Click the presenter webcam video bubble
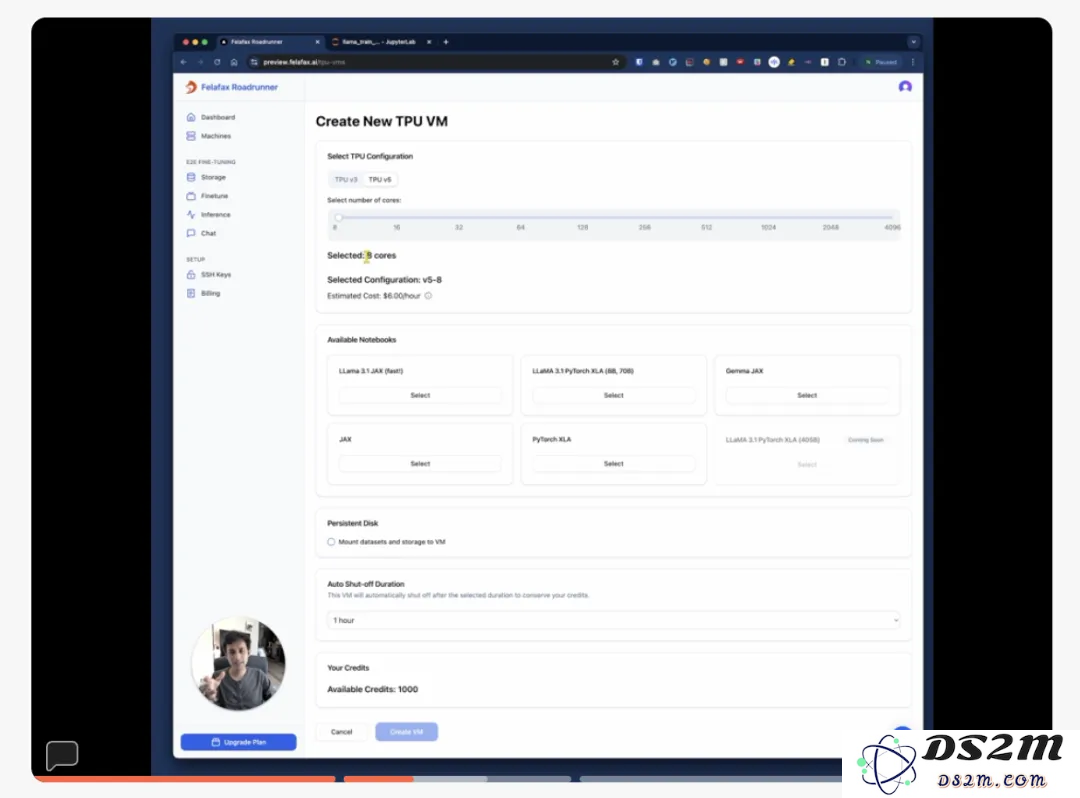This screenshot has height=798, width=1080. (x=238, y=664)
